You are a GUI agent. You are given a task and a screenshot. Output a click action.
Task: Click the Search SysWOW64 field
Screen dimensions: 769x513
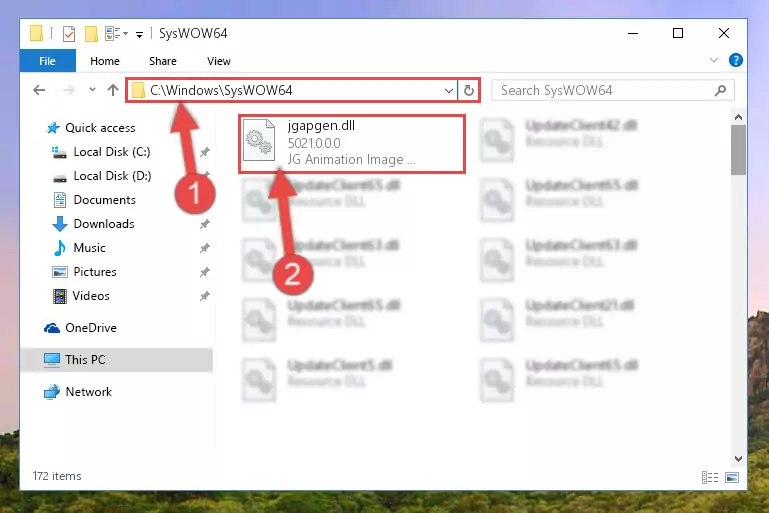coord(613,90)
